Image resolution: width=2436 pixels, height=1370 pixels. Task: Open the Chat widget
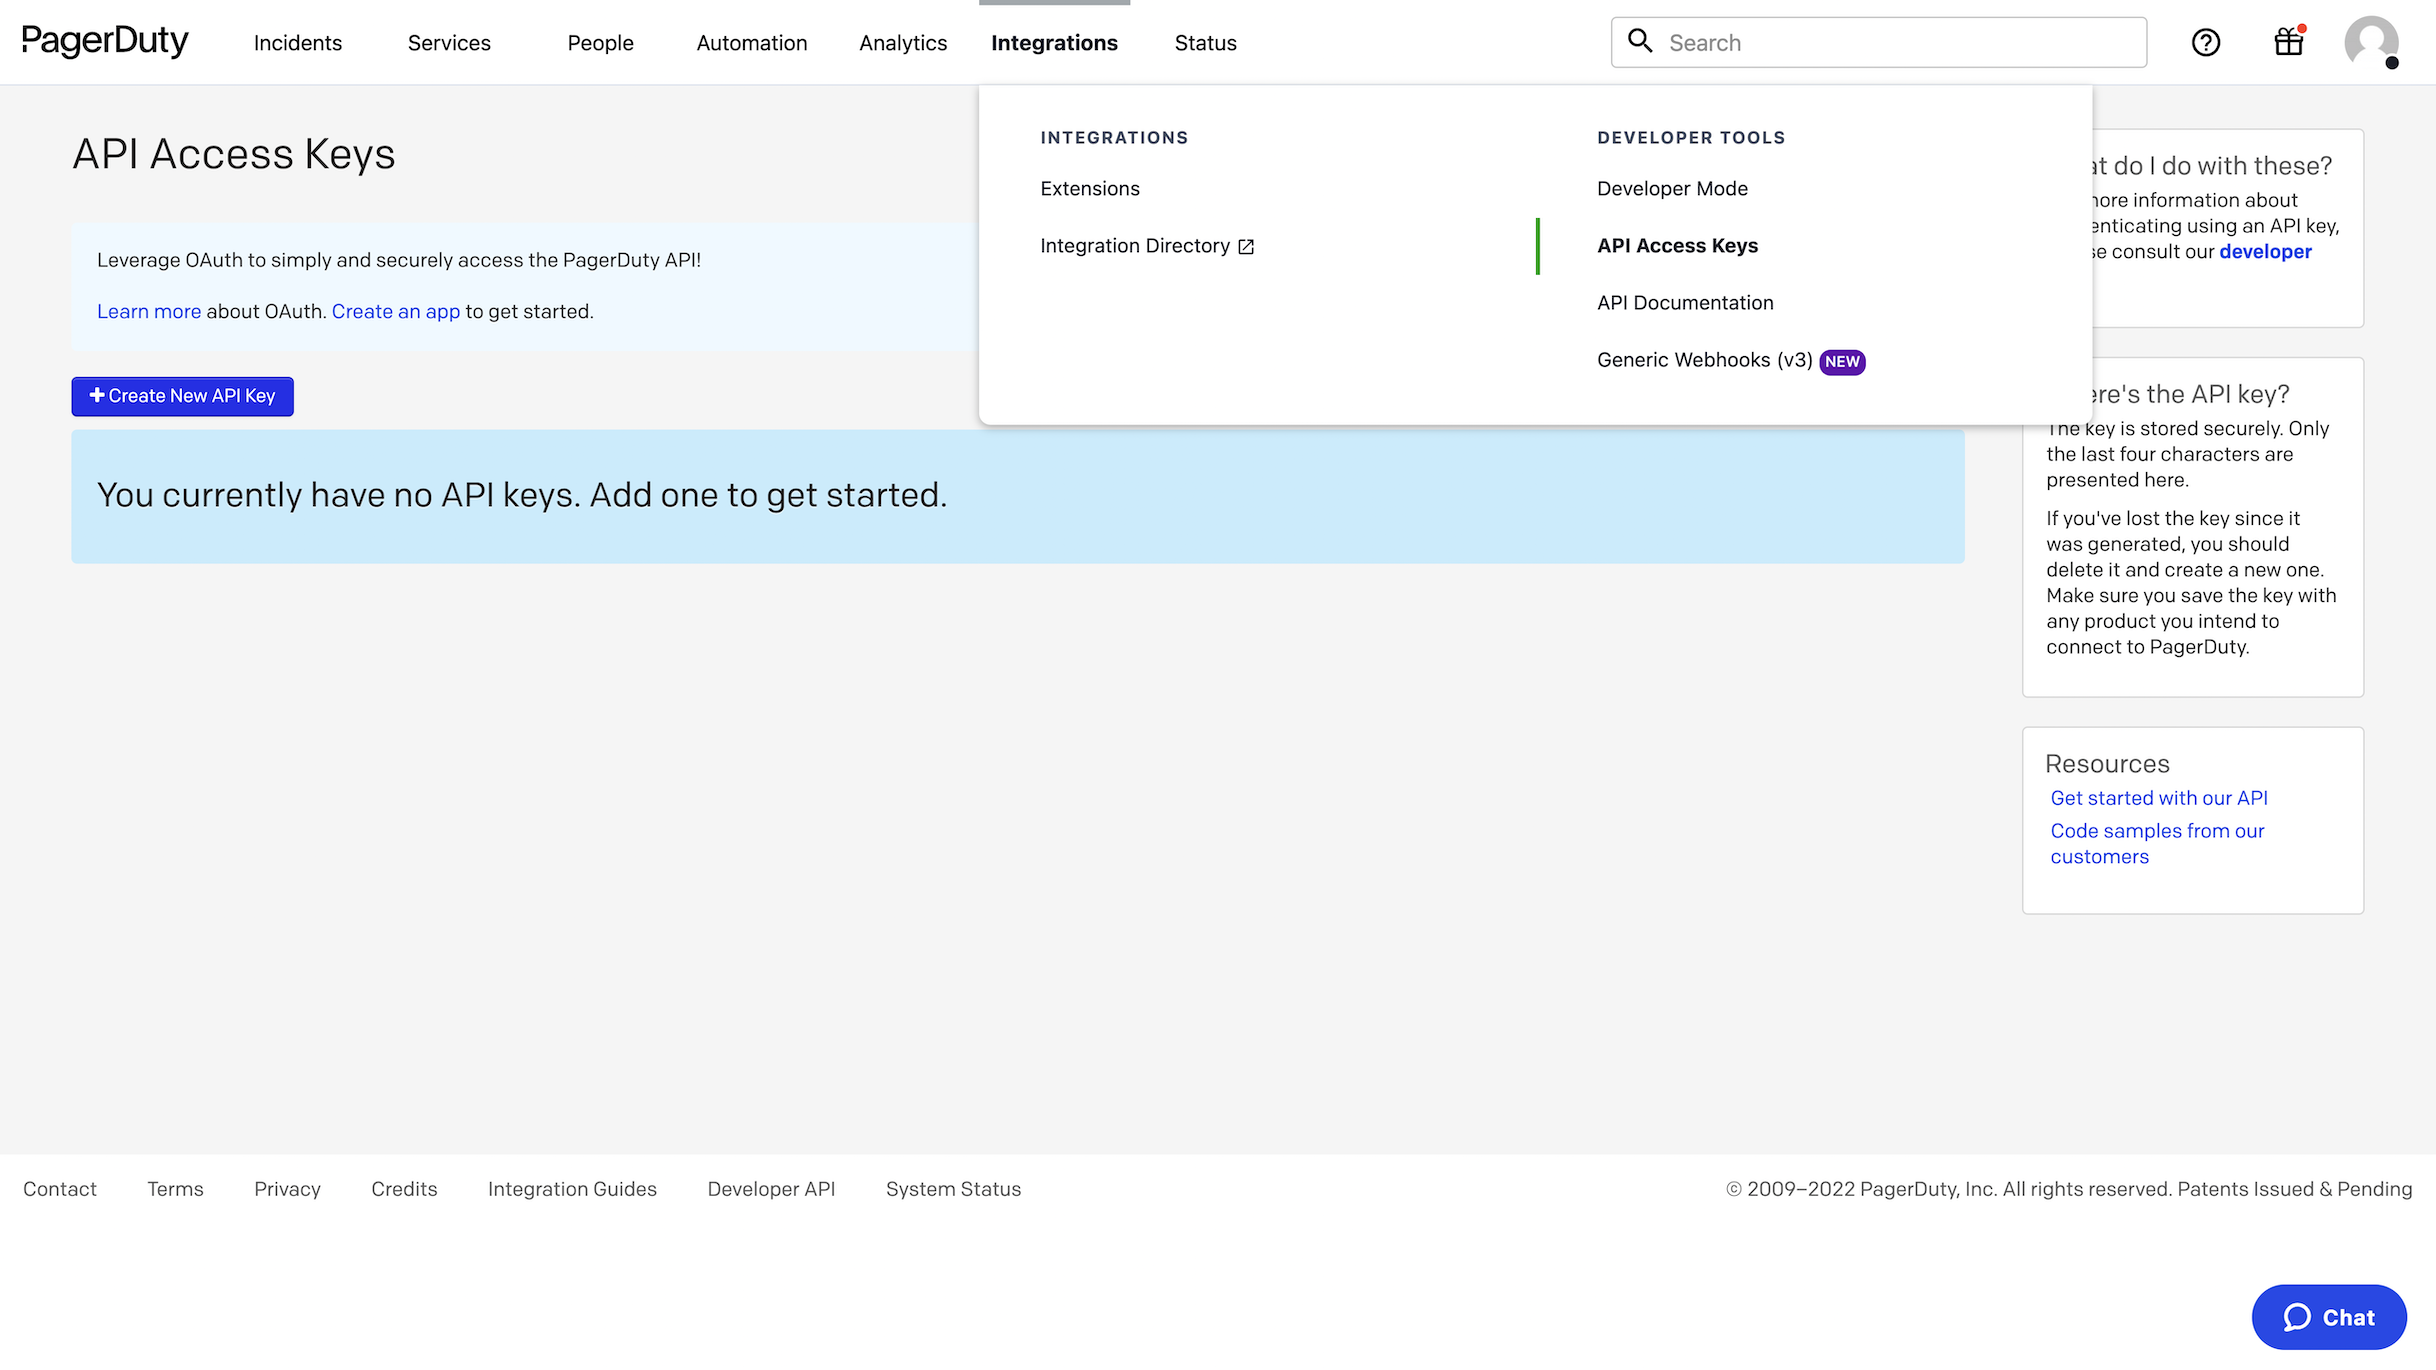point(2328,1317)
